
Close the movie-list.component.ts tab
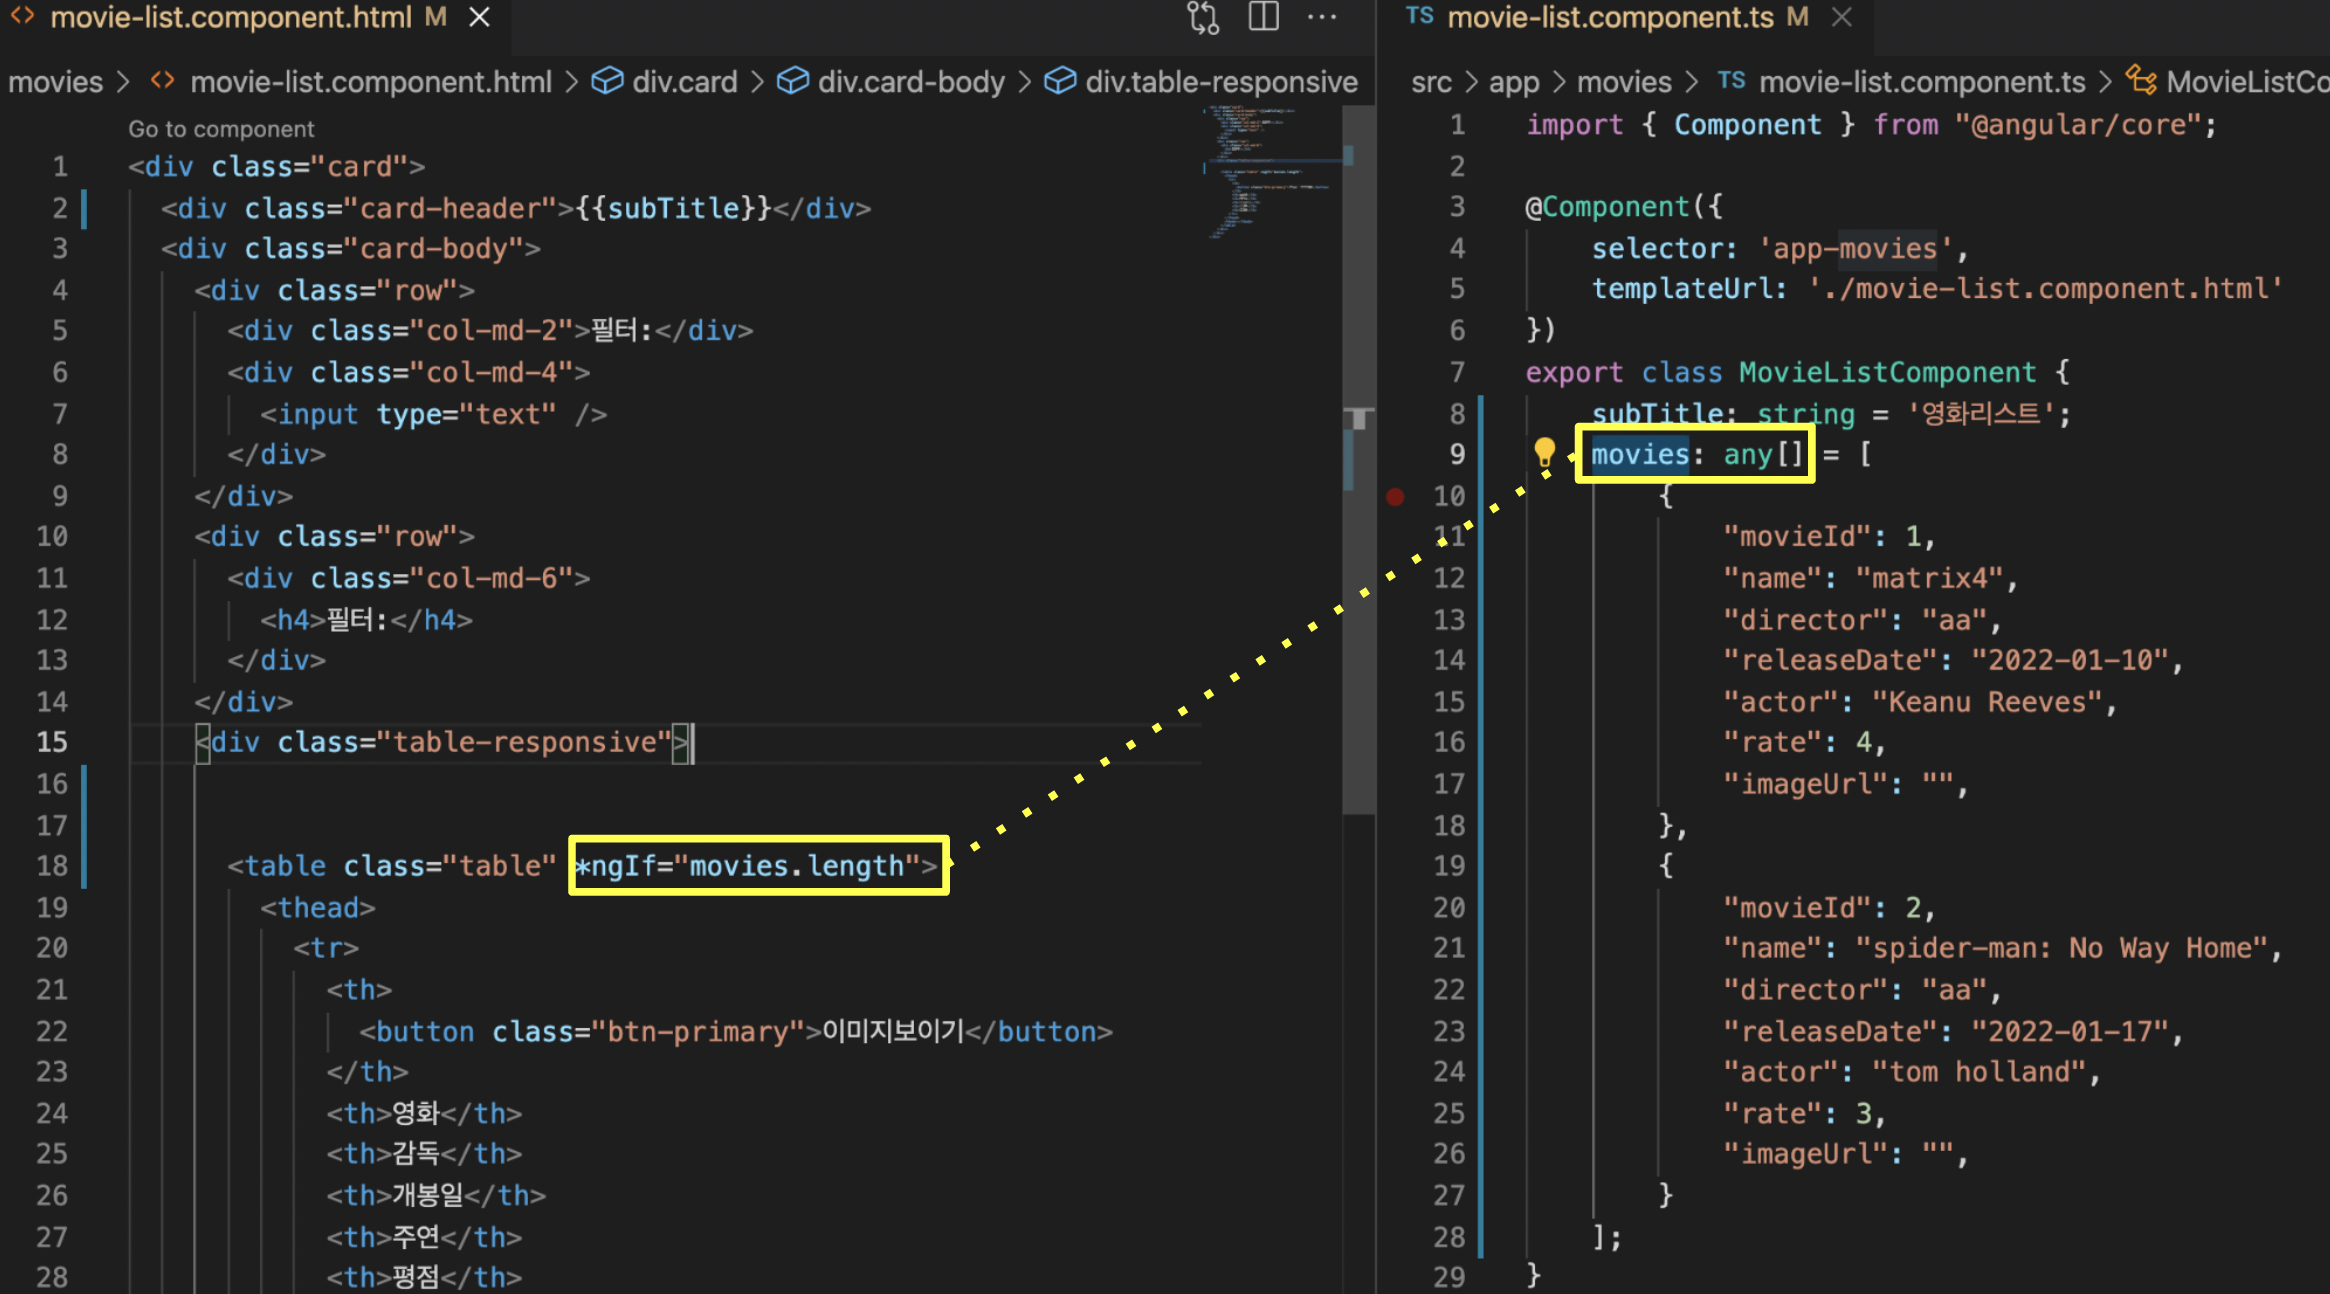pos(1842,17)
